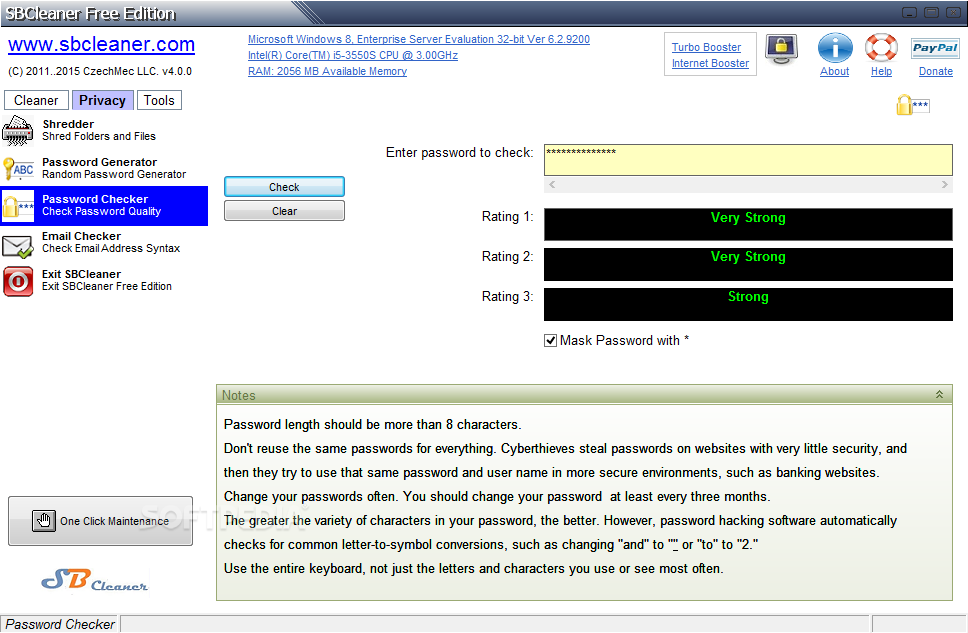The height and width of the screenshot is (633, 968).
Task: Click the Email Checker envelope icon
Action: pos(18,246)
